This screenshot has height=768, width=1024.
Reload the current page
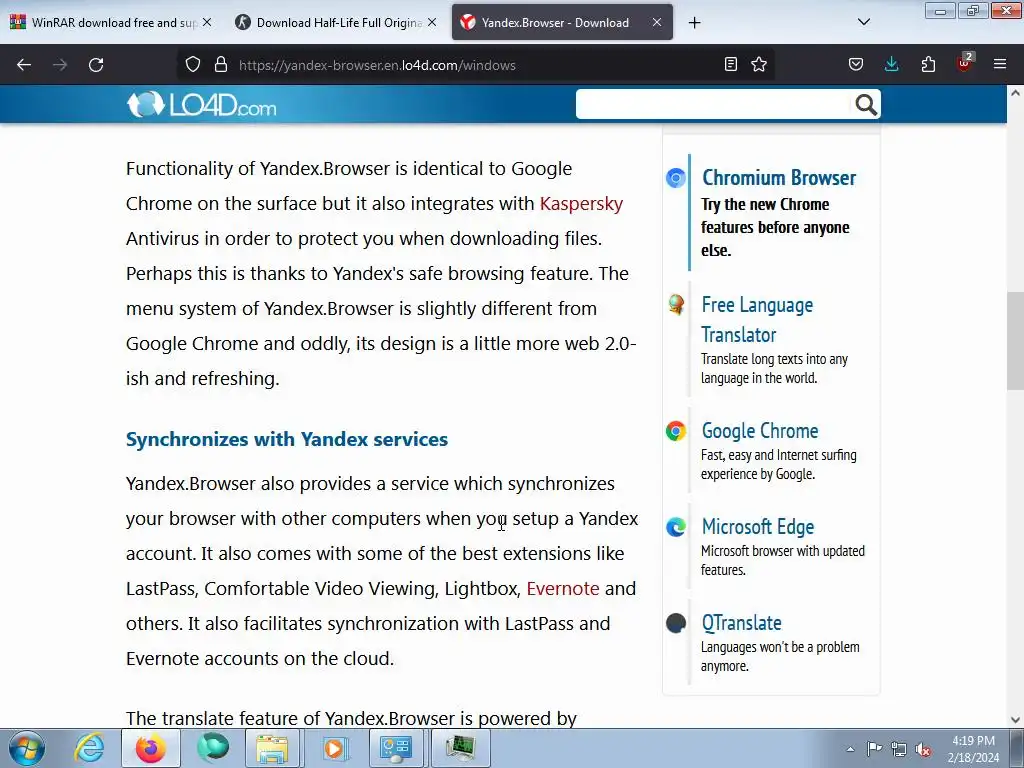[x=96, y=65]
